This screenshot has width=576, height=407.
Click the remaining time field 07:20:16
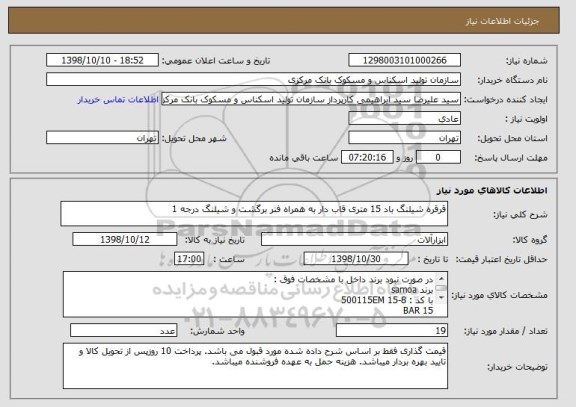tap(367, 158)
